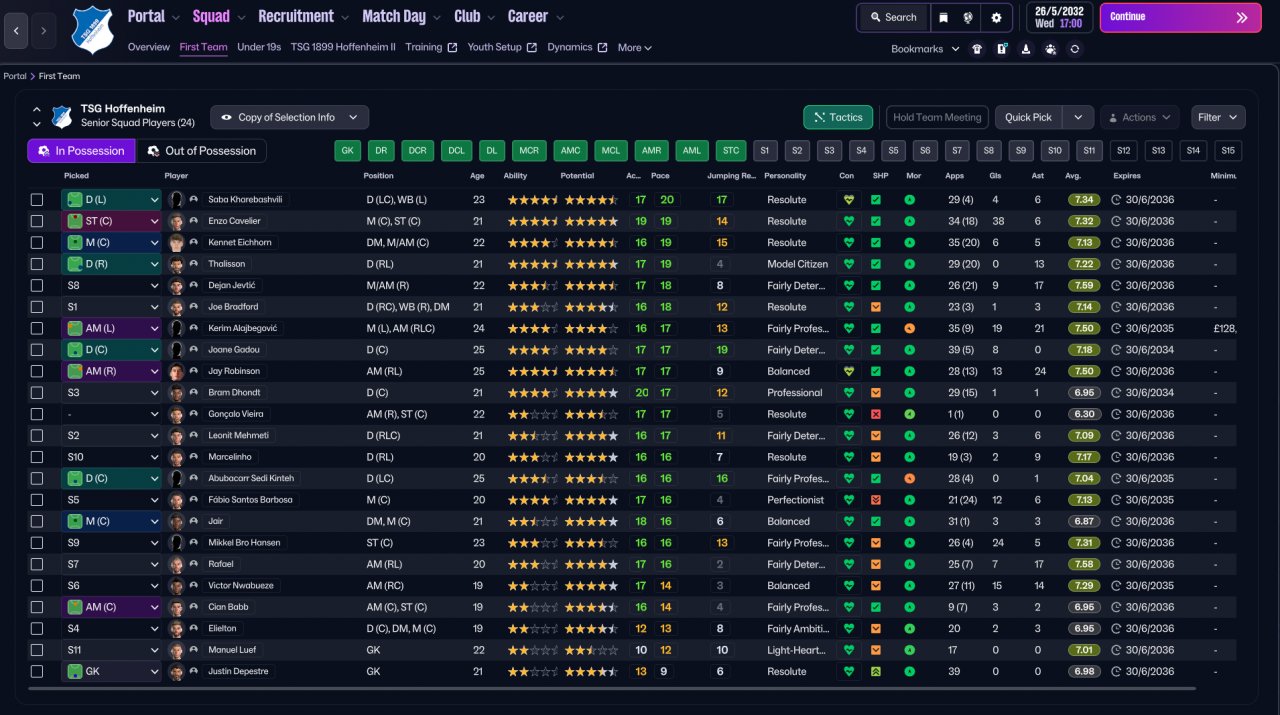Viewport: 1280px width, 715px height.
Task: Open the Portal menu
Action: click(x=154, y=16)
